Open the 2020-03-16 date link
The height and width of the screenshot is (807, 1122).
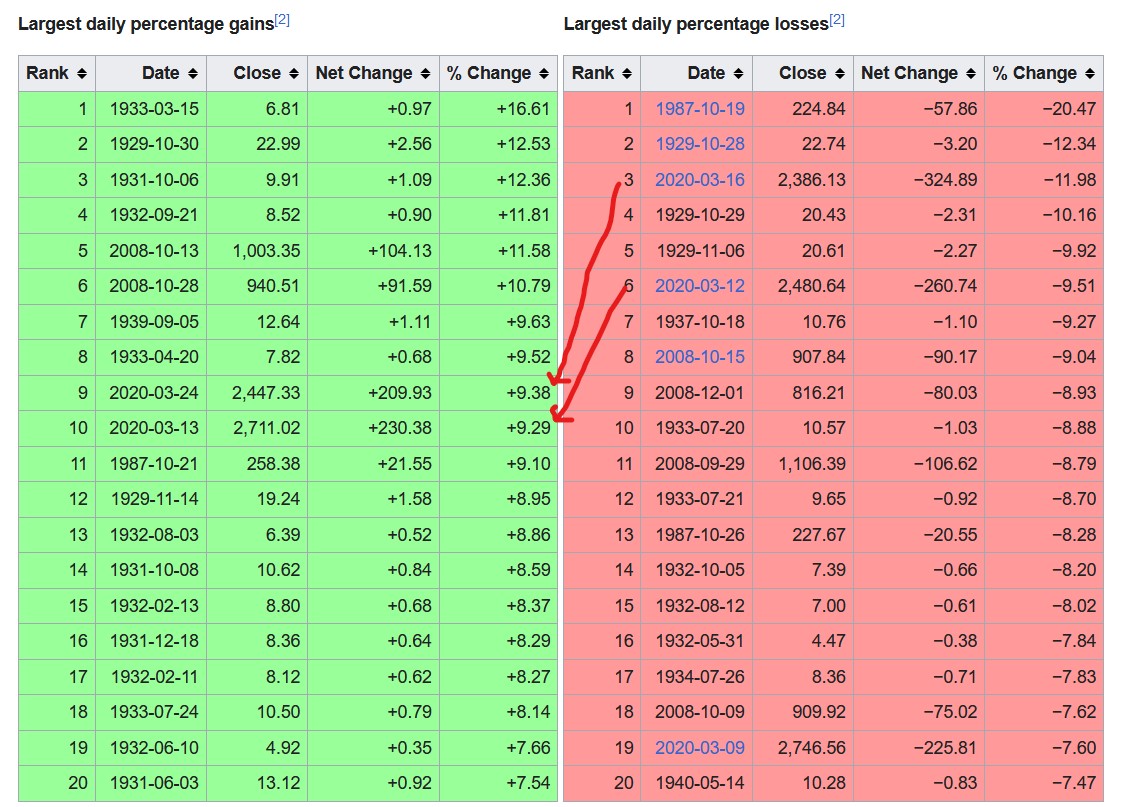coord(700,180)
